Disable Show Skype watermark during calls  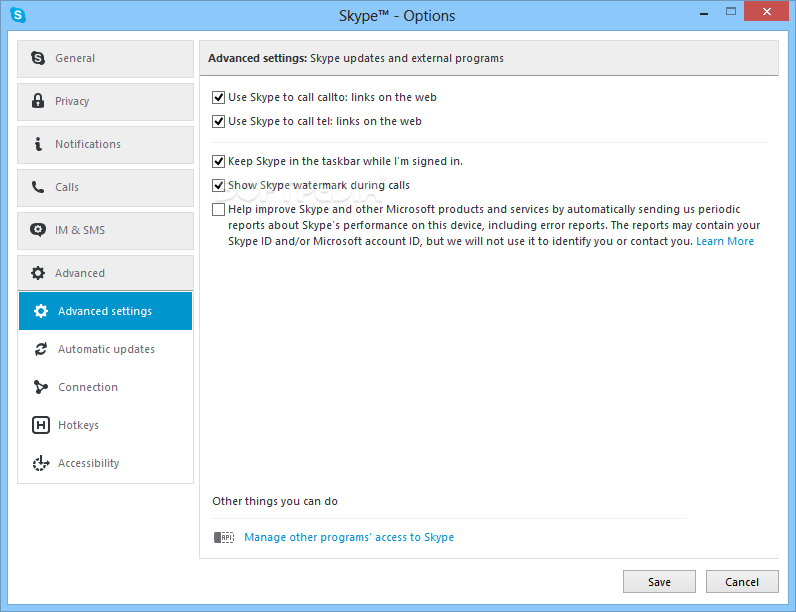pyautogui.click(x=218, y=185)
